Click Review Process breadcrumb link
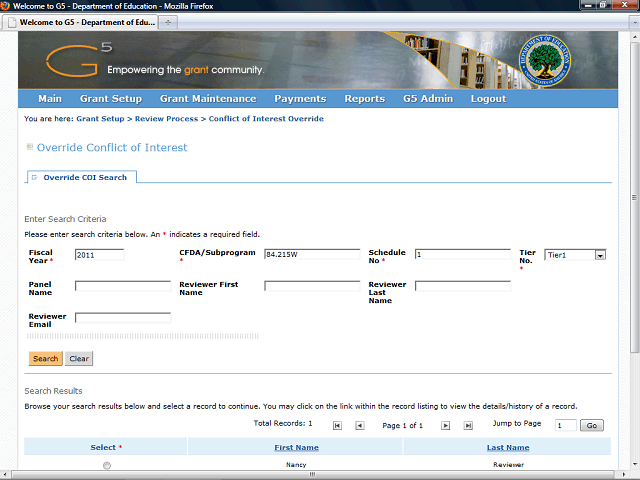Screen dimensions: 640x480 165,119
